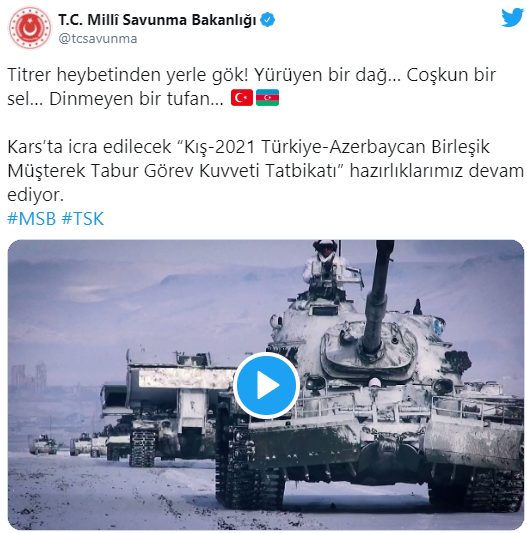Click the T.C. Millî Savunma Bakanlığı name
The image size is (527, 533).
click(157, 20)
